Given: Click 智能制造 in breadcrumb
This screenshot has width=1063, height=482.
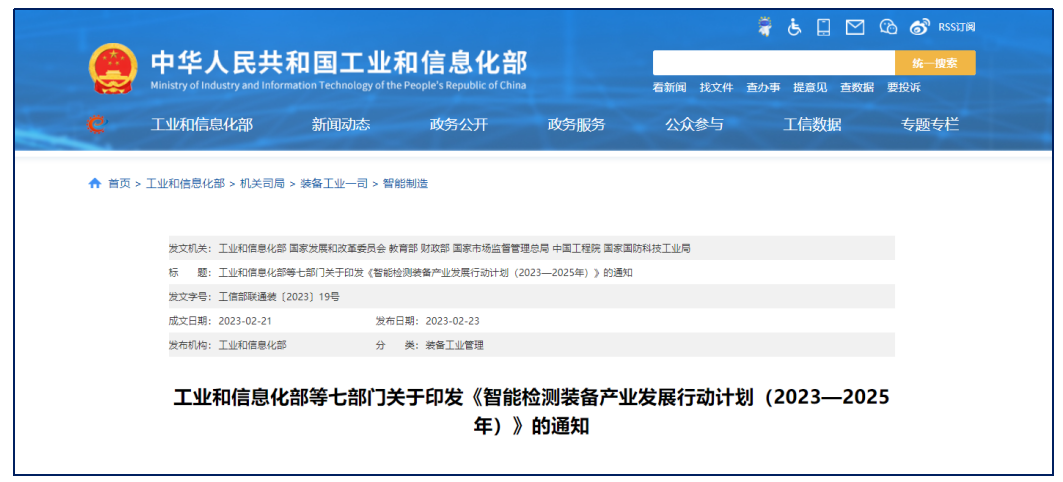Looking at the screenshot, I should click(405, 184).
